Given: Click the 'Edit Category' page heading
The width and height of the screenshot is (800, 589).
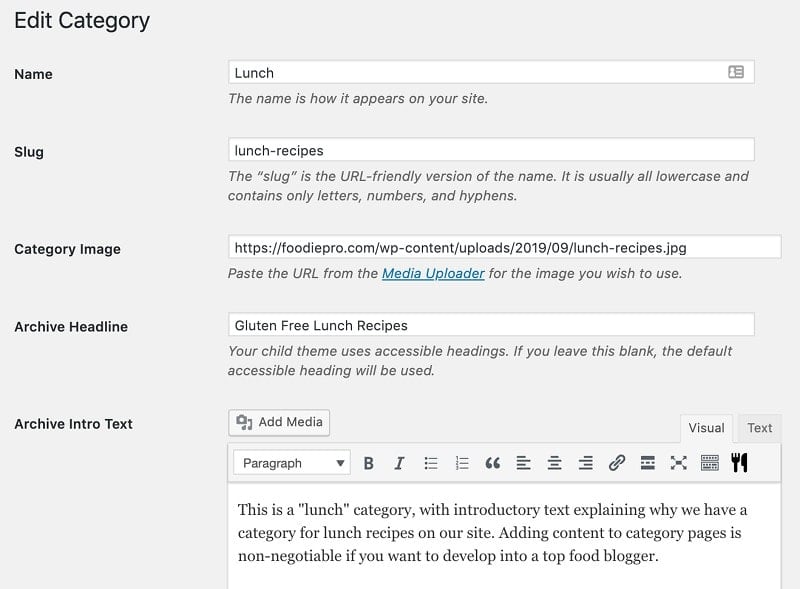Looking at the screenshot, I should coord(82,21).
